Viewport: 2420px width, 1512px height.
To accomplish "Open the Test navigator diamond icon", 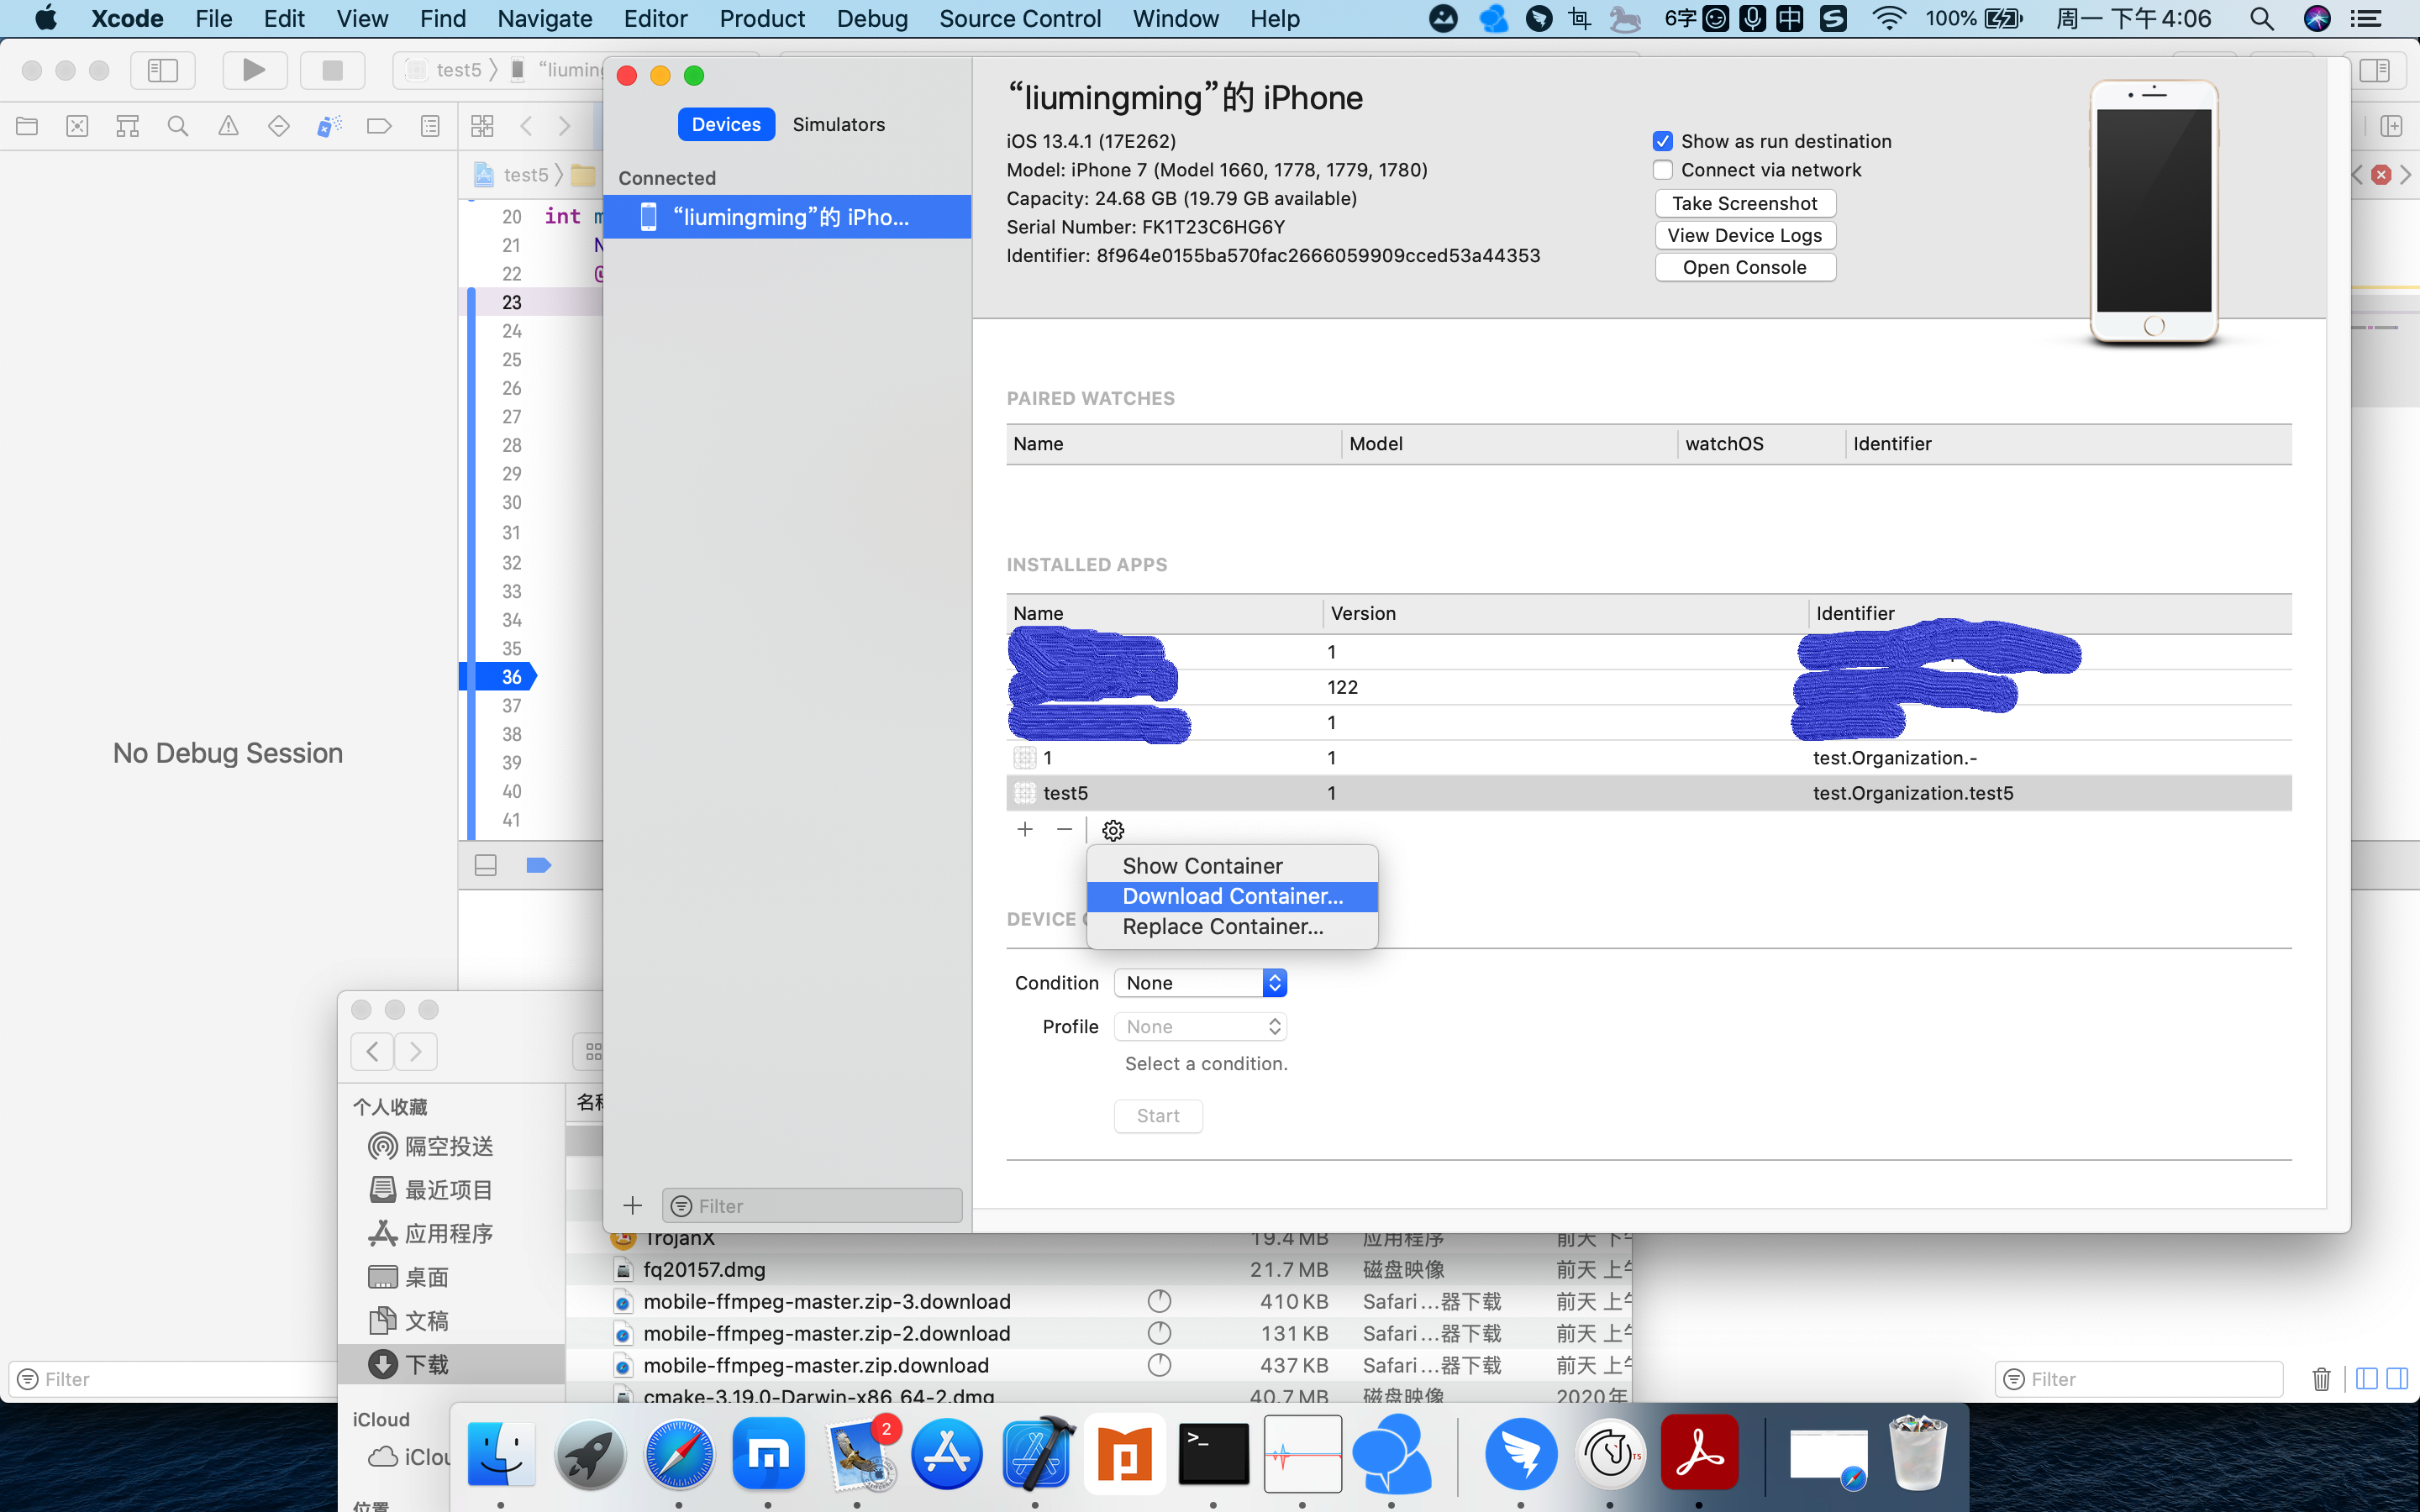I will [x=279, y=126].
